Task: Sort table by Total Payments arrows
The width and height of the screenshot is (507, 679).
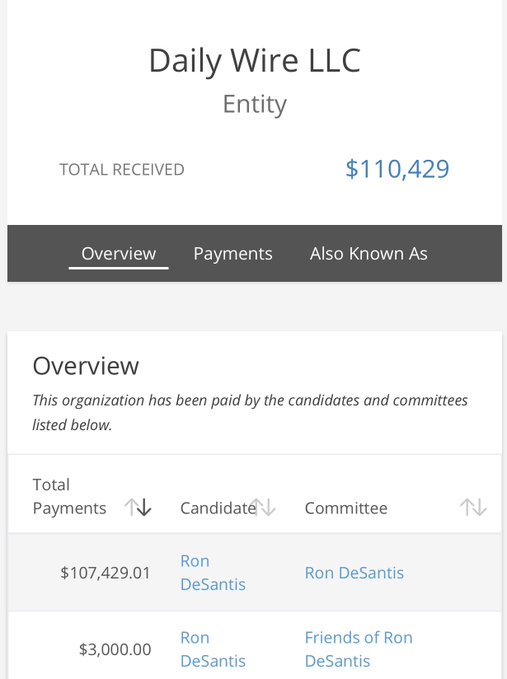Action: tap(138, 507)
